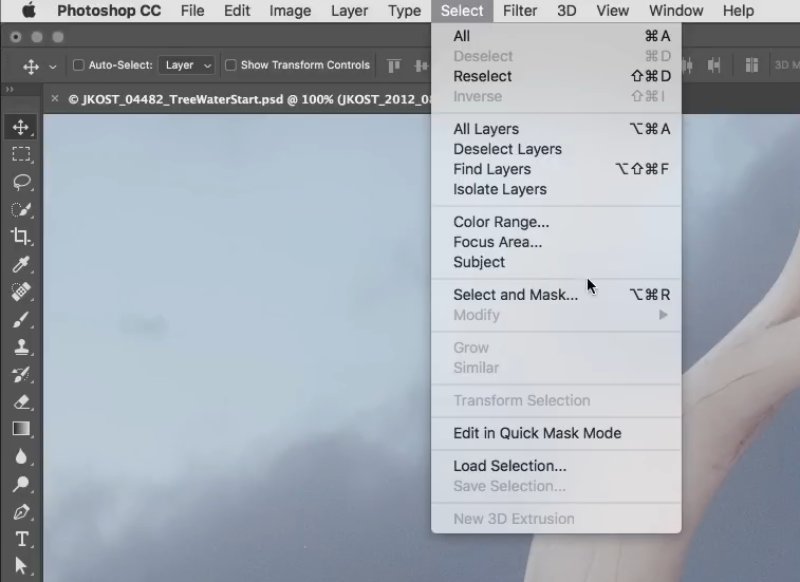The width and height of the screenshot is (800, 582).
Task: Open the Move tool preset picker arrow
Action: coord(53,67)
